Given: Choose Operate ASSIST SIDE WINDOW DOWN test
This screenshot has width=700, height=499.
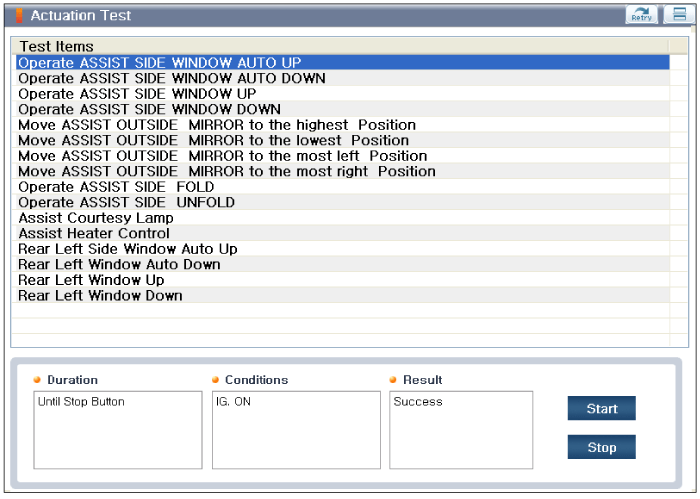Looking at the screenshot, I should [149, 109].
